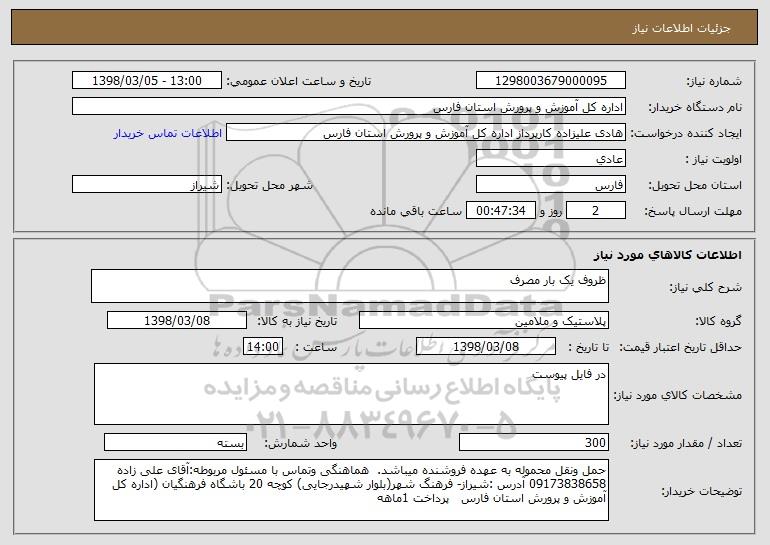Click the goods specification box 'در فایل پیوست'
This screenshot has height=545, width=770.
point(351,394)
